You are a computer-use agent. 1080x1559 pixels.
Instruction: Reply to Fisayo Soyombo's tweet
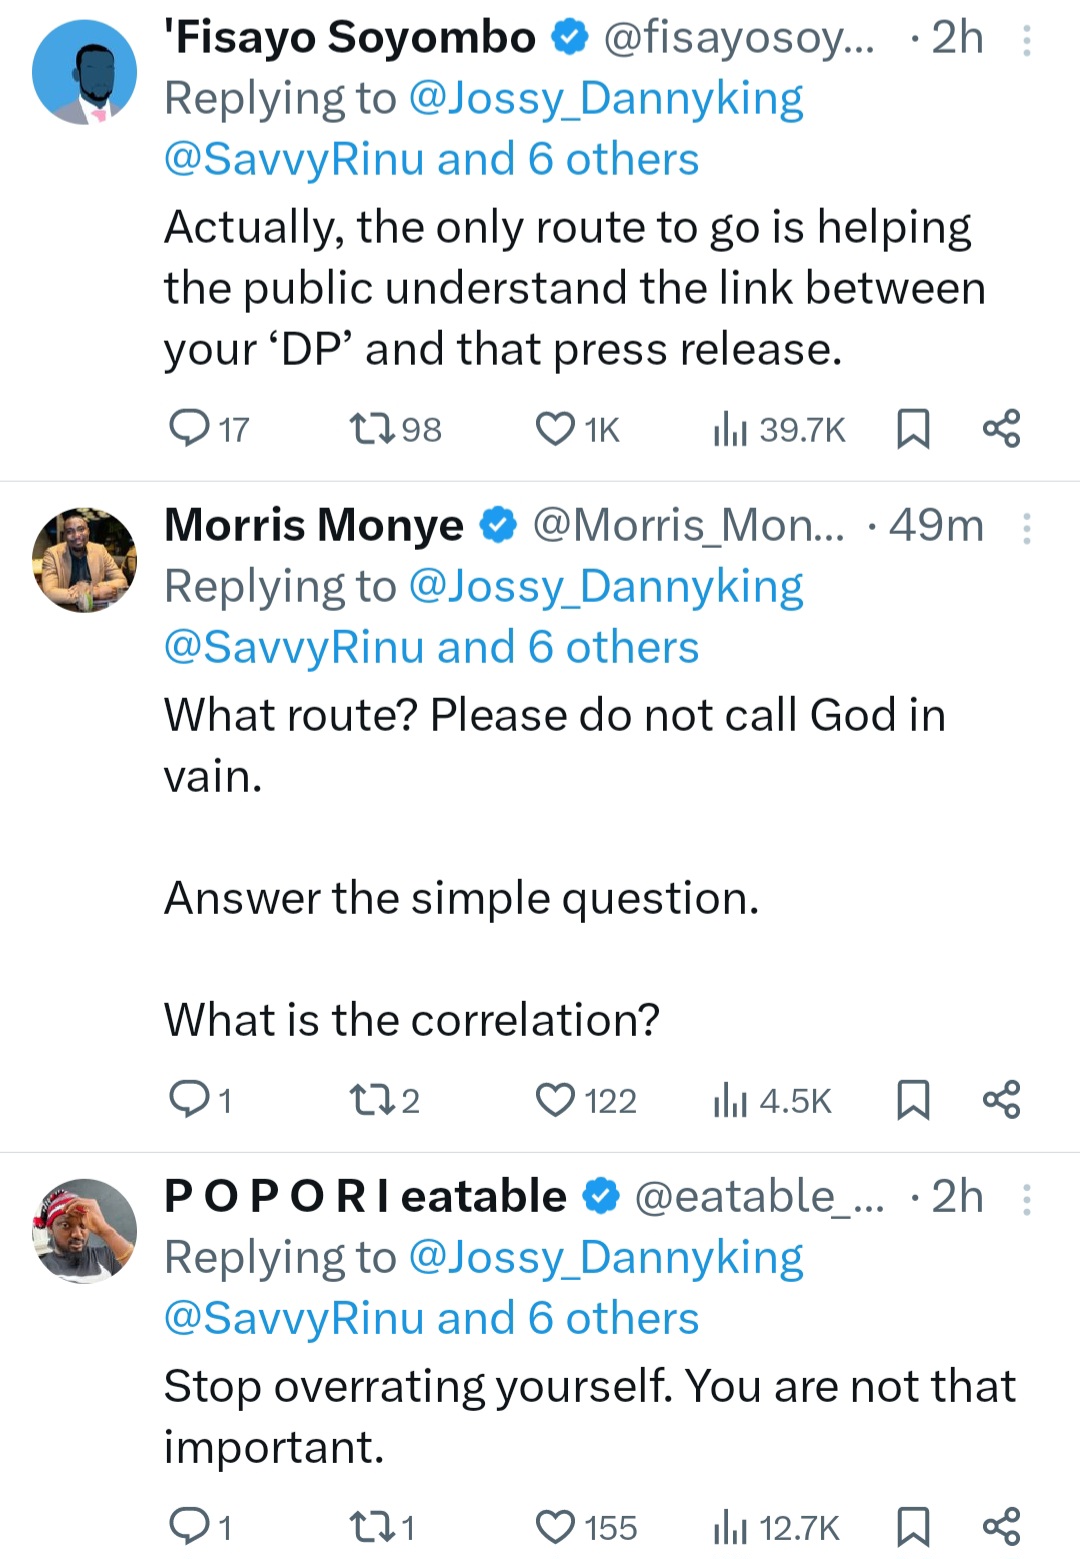click(188, 429)
